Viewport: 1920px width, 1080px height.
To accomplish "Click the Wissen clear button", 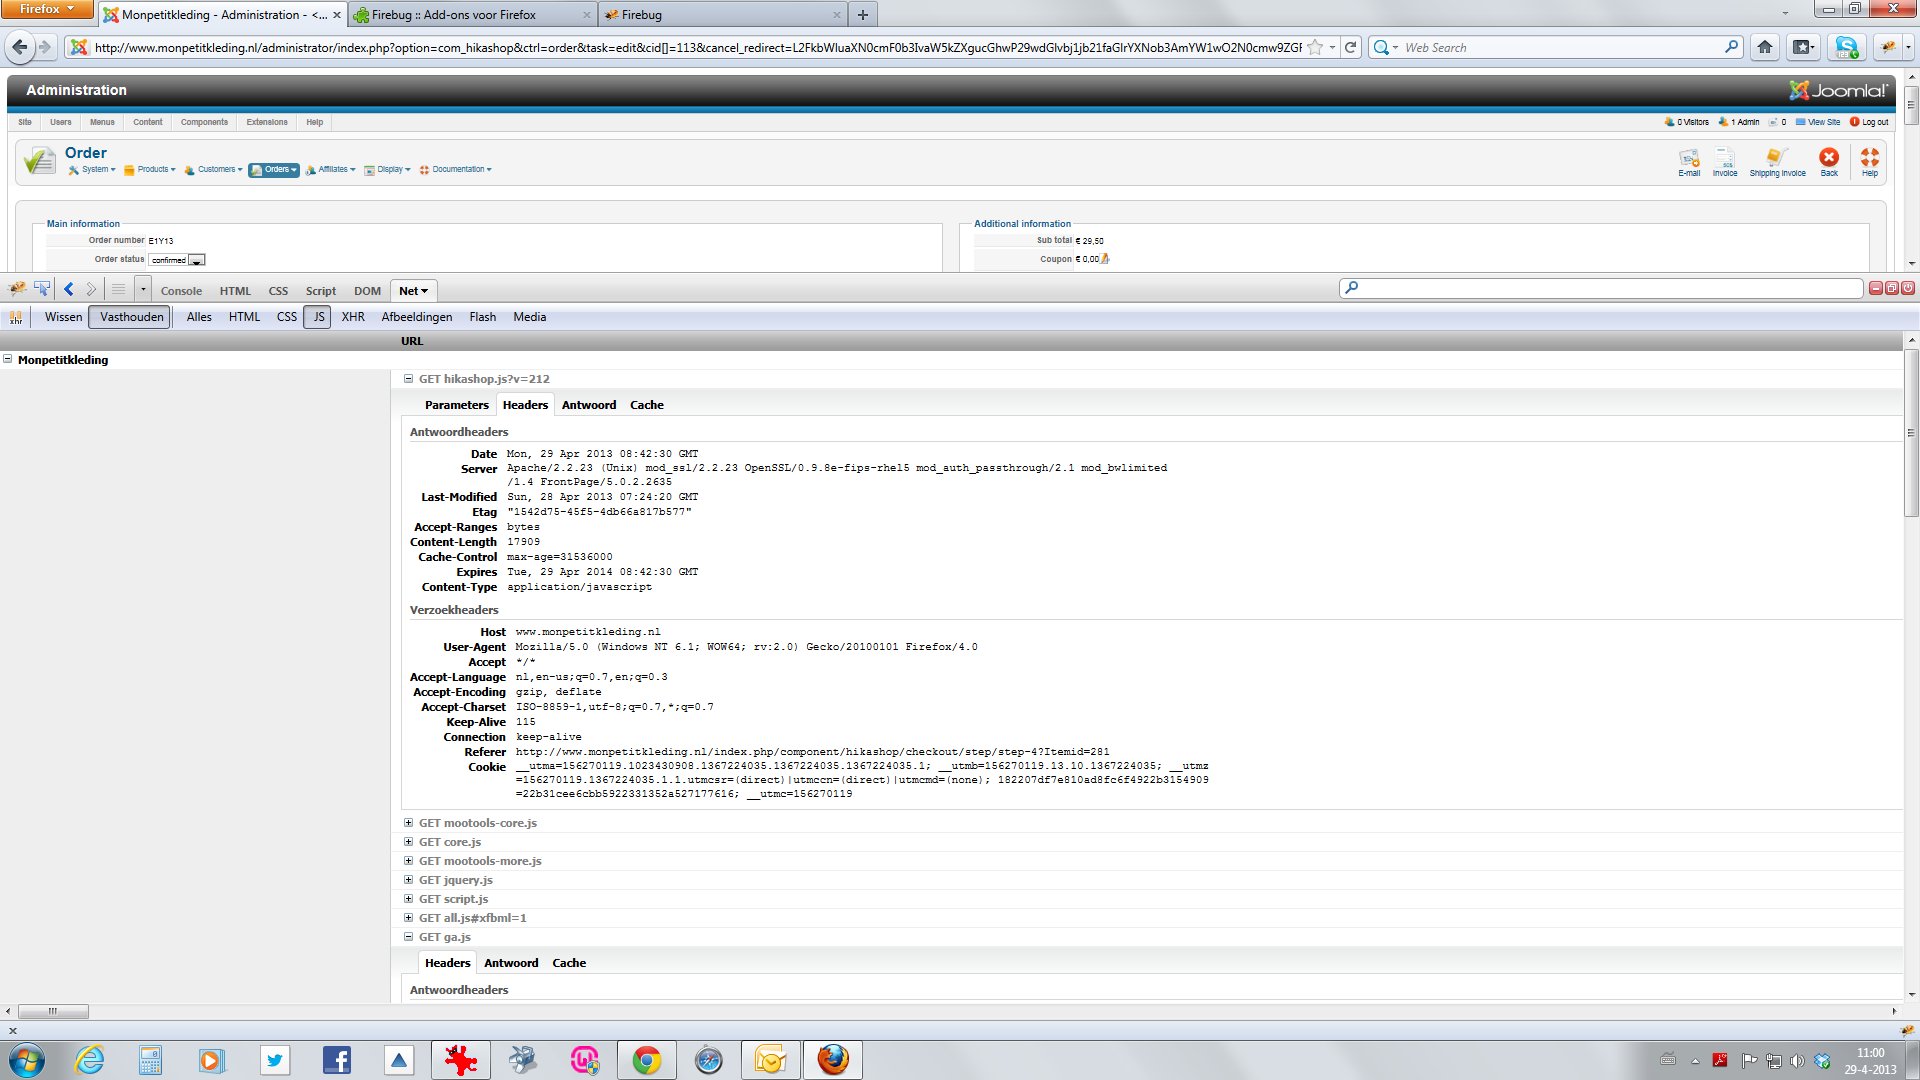I will [63, 317].
